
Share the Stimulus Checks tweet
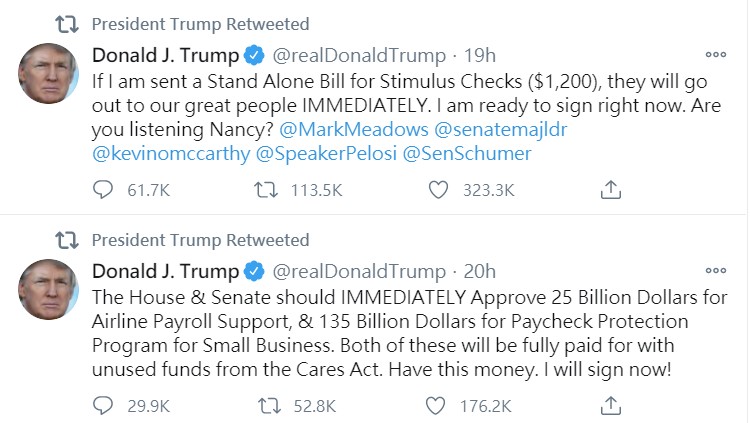click(611, 187)
